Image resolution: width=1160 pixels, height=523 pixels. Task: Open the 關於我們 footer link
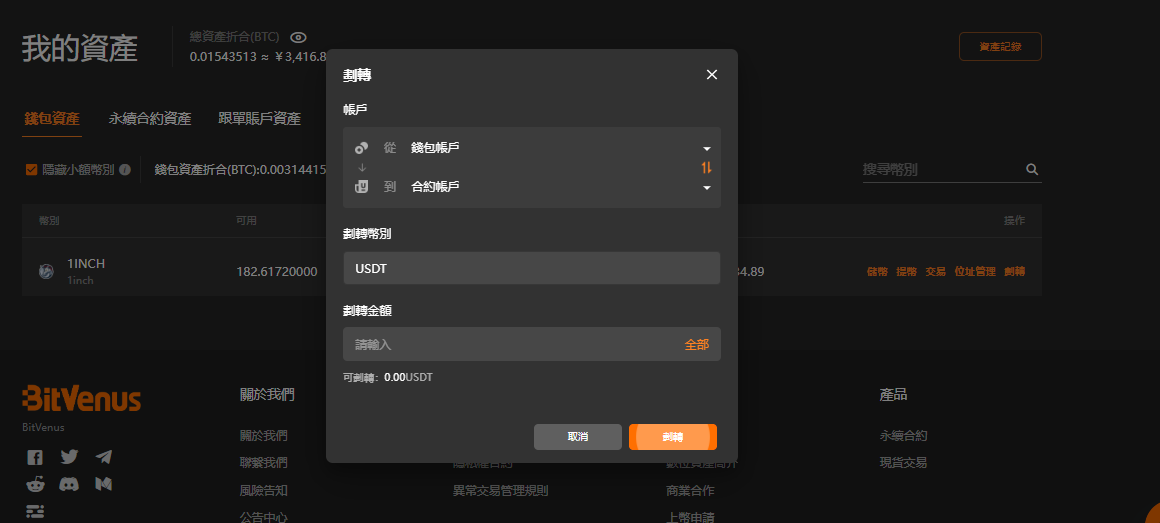click(x=263, y=436)
